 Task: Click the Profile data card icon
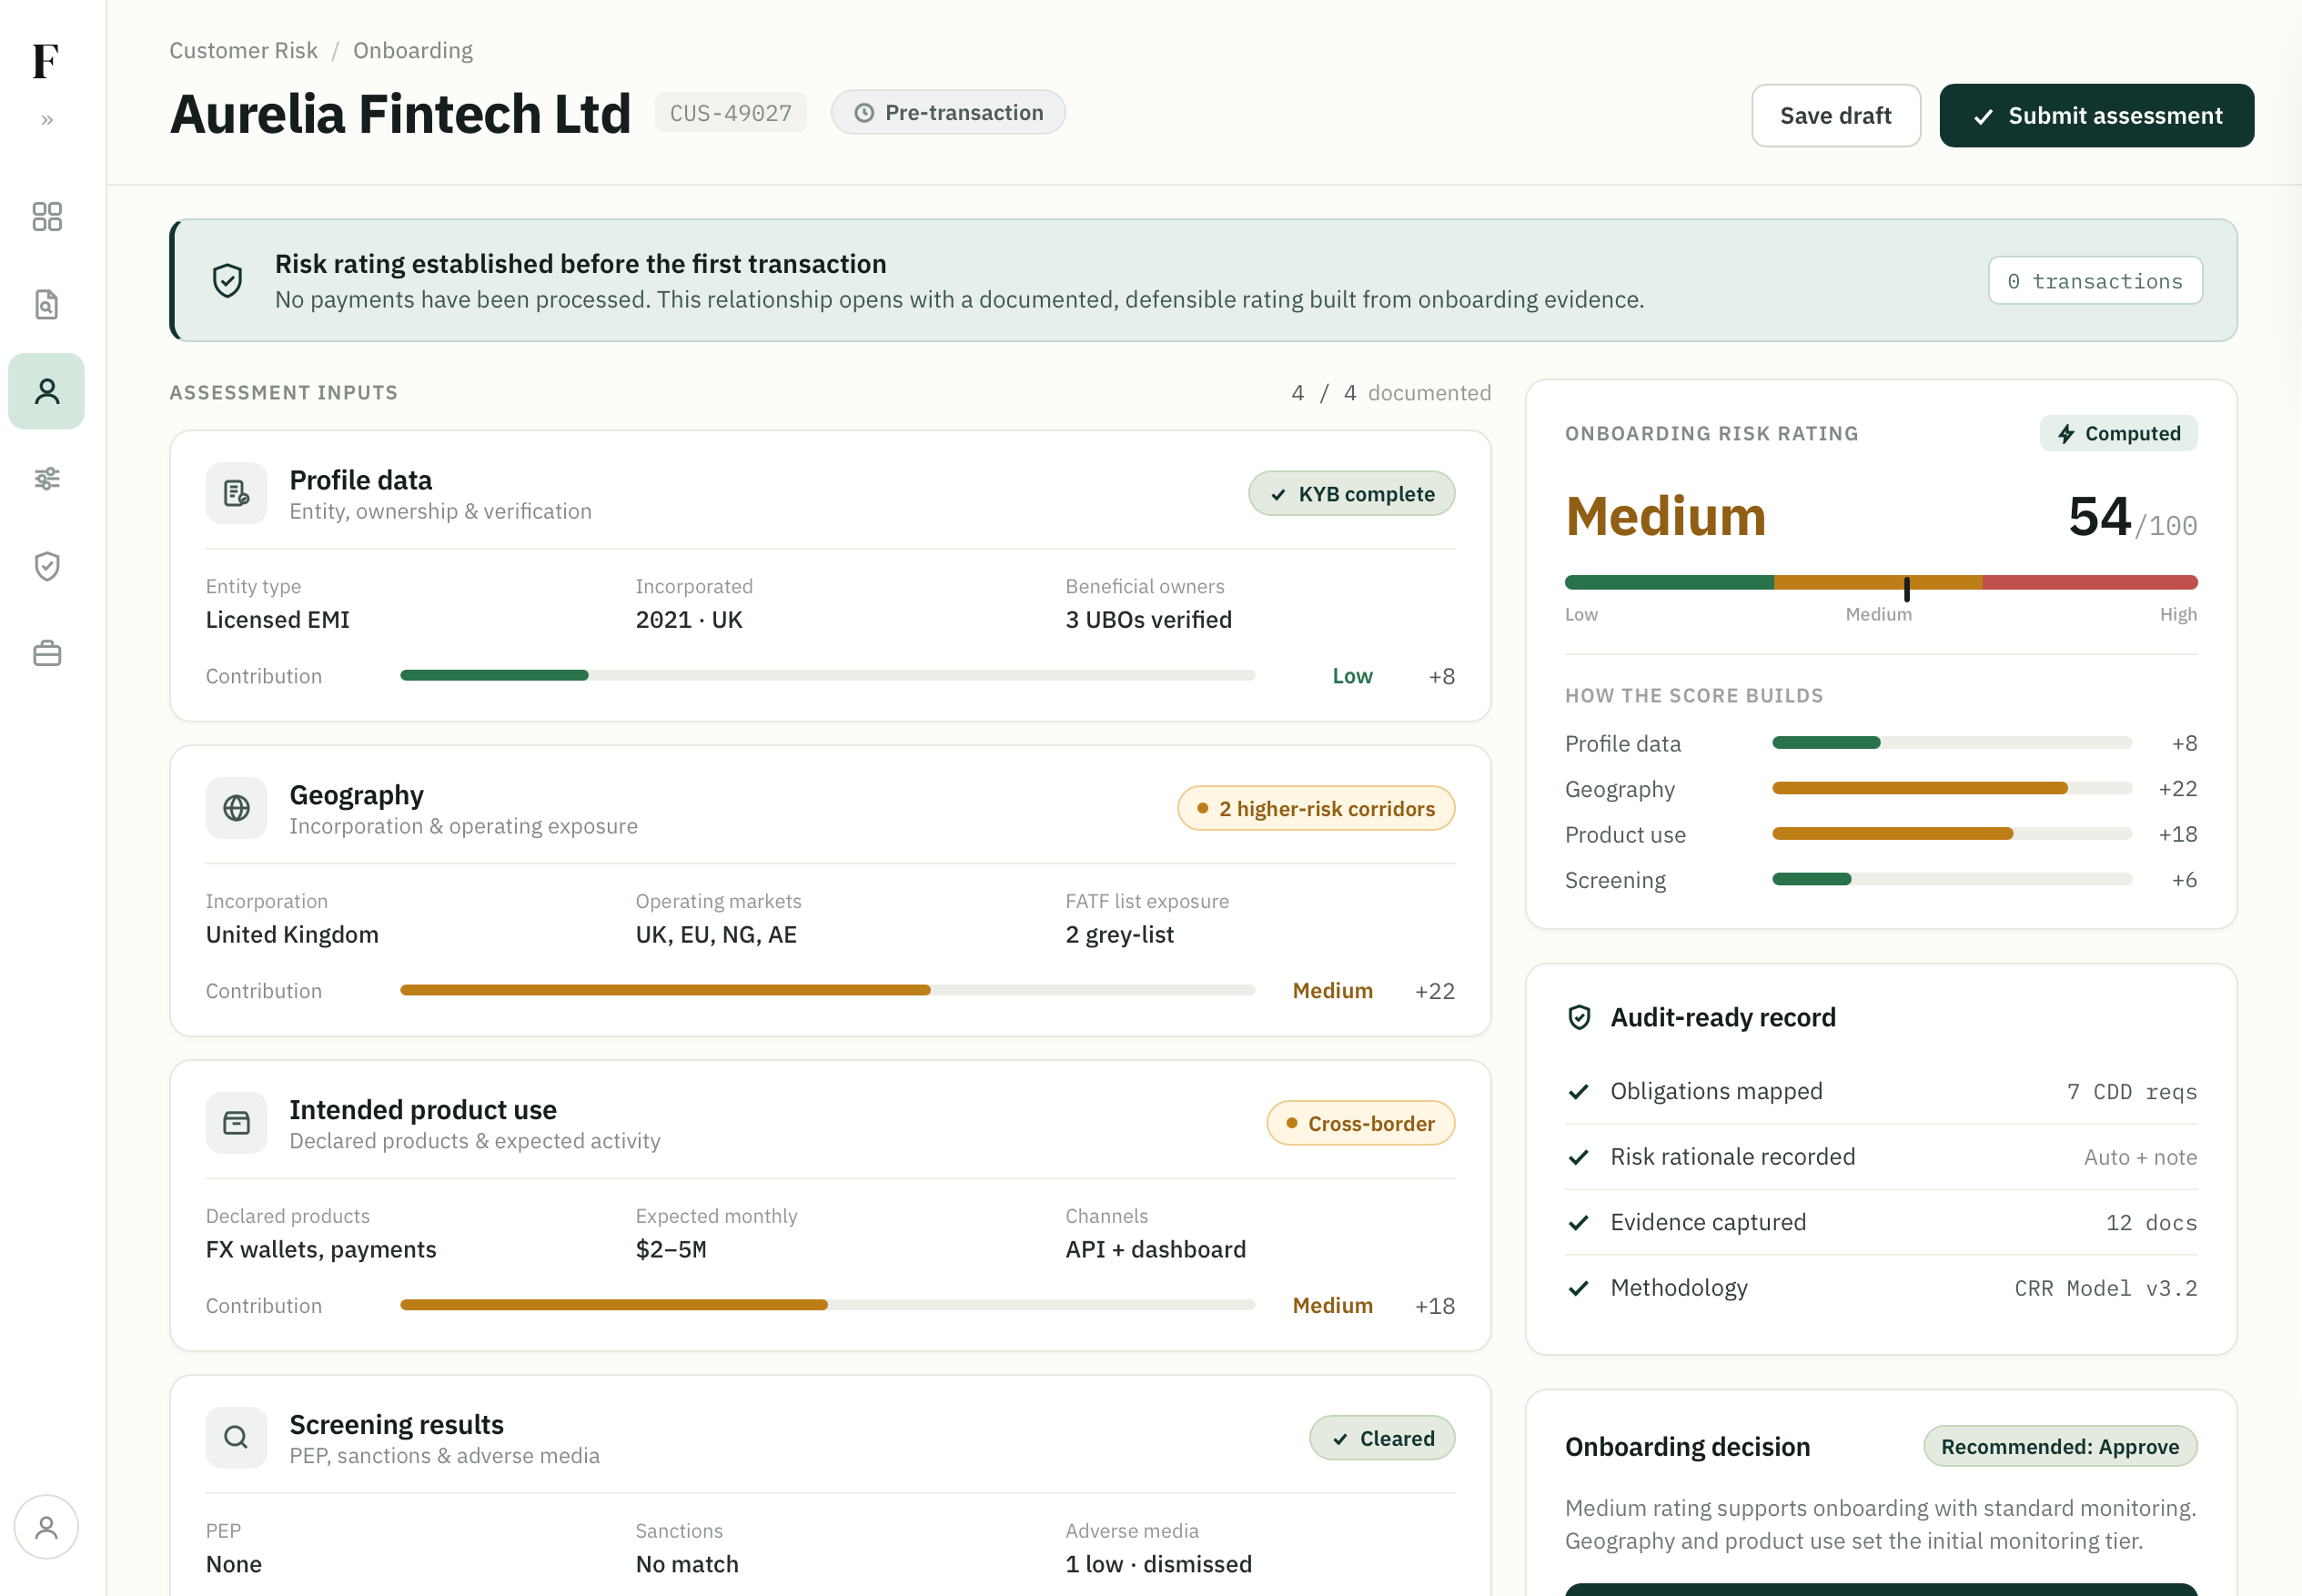tap(236, 493)
